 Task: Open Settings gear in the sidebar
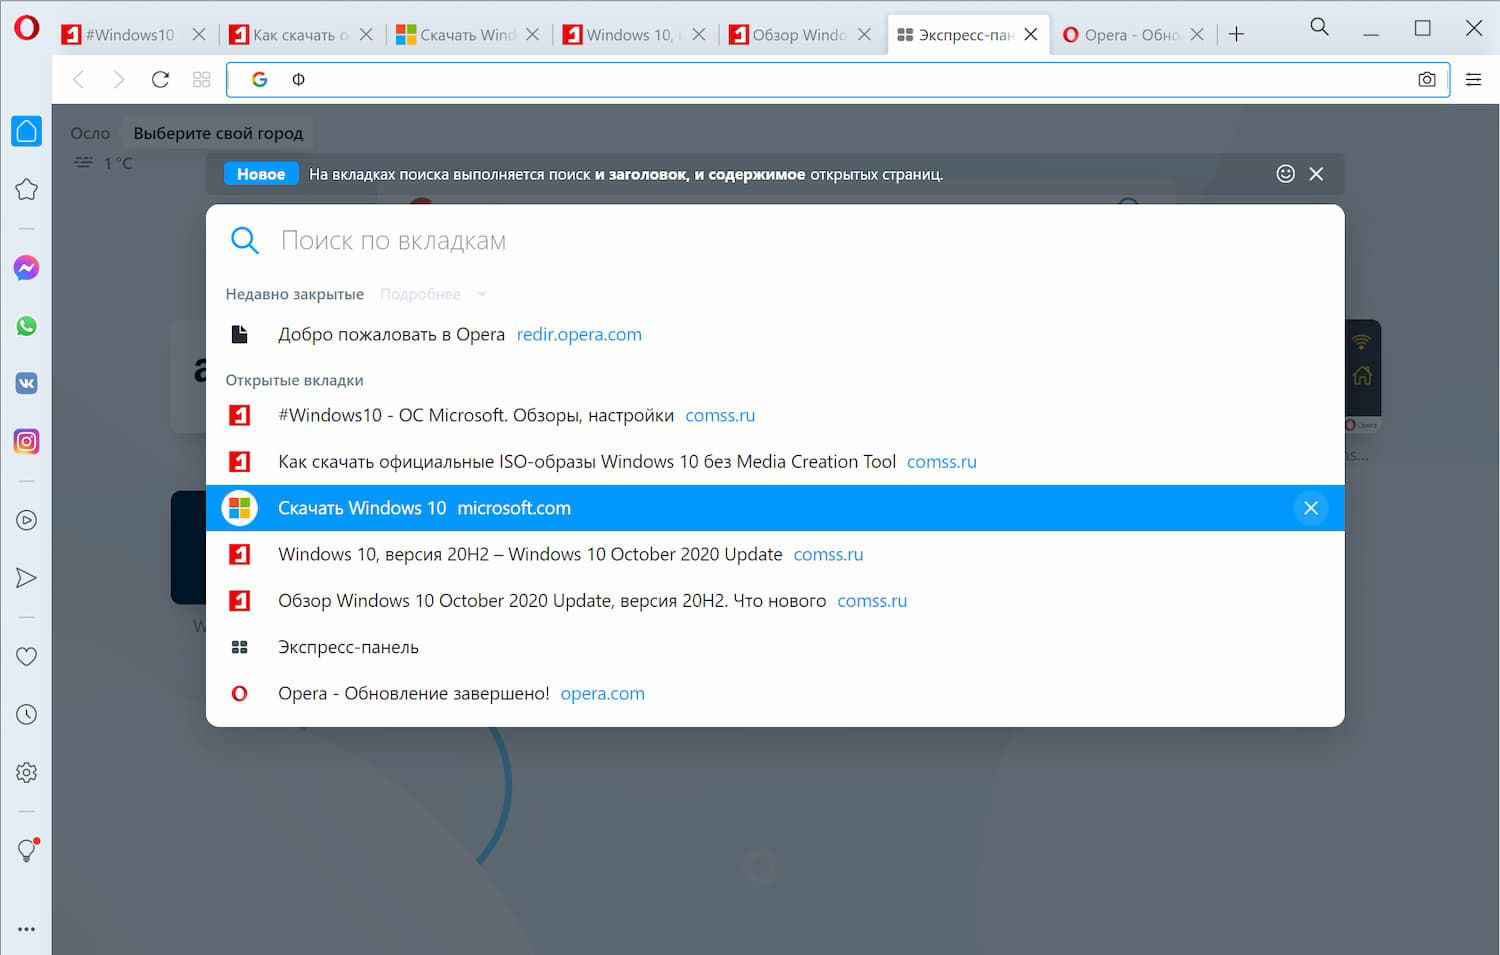[x=27, y=772]
